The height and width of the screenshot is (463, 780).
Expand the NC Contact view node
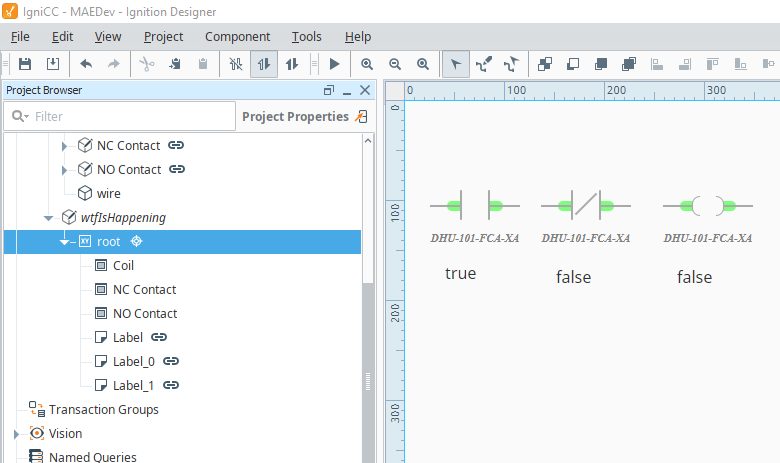pyautogui.click(x=64, y=146)
